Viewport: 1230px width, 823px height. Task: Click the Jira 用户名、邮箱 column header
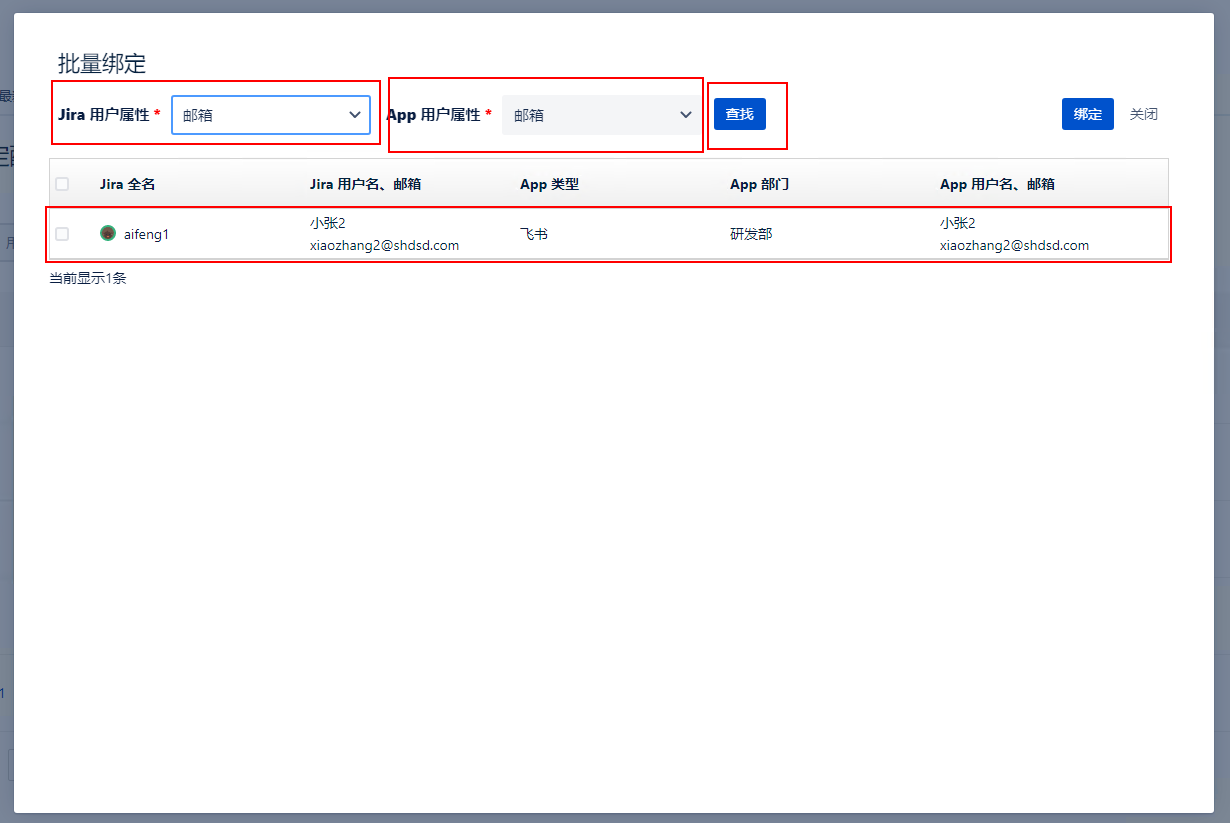click(x=365, y=184)
